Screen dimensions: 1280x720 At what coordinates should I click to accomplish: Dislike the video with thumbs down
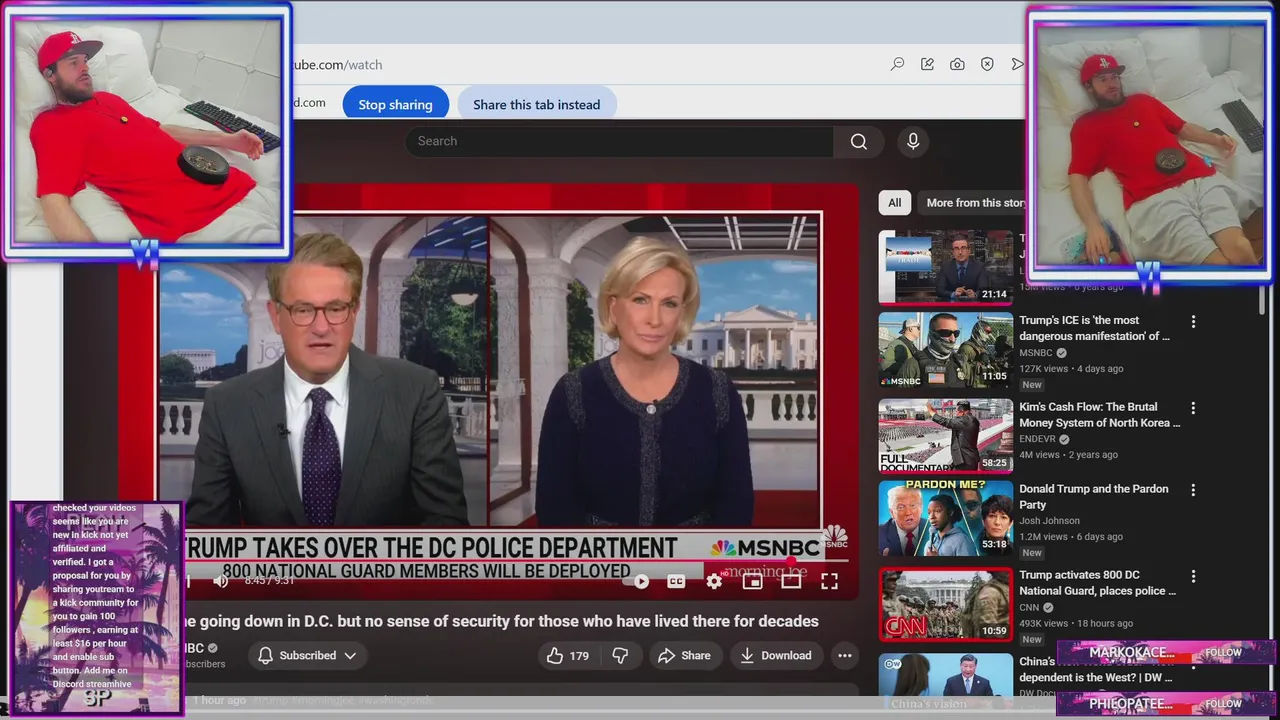click(x=620, y=656)
